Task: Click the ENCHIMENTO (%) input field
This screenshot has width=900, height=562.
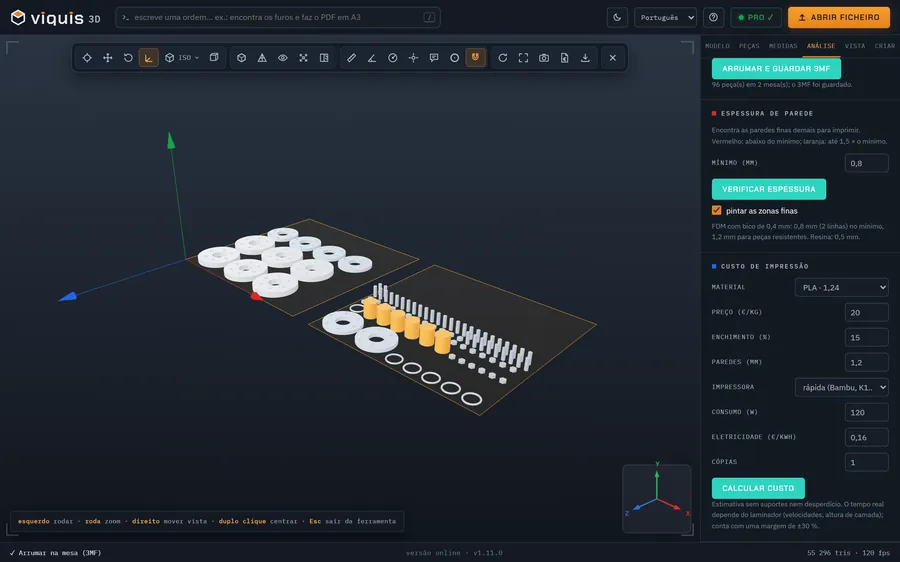Action: [x=866, y=337]
